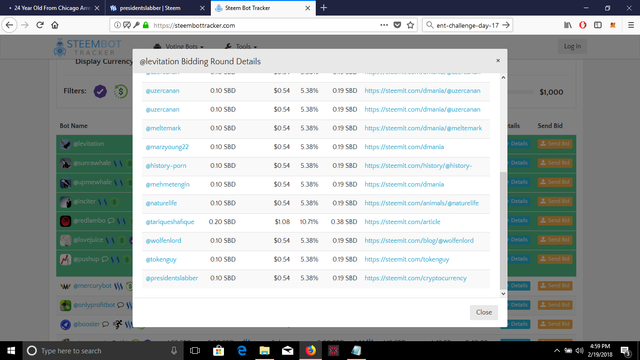Open the Mail app from taskbar

pos(288,351)
